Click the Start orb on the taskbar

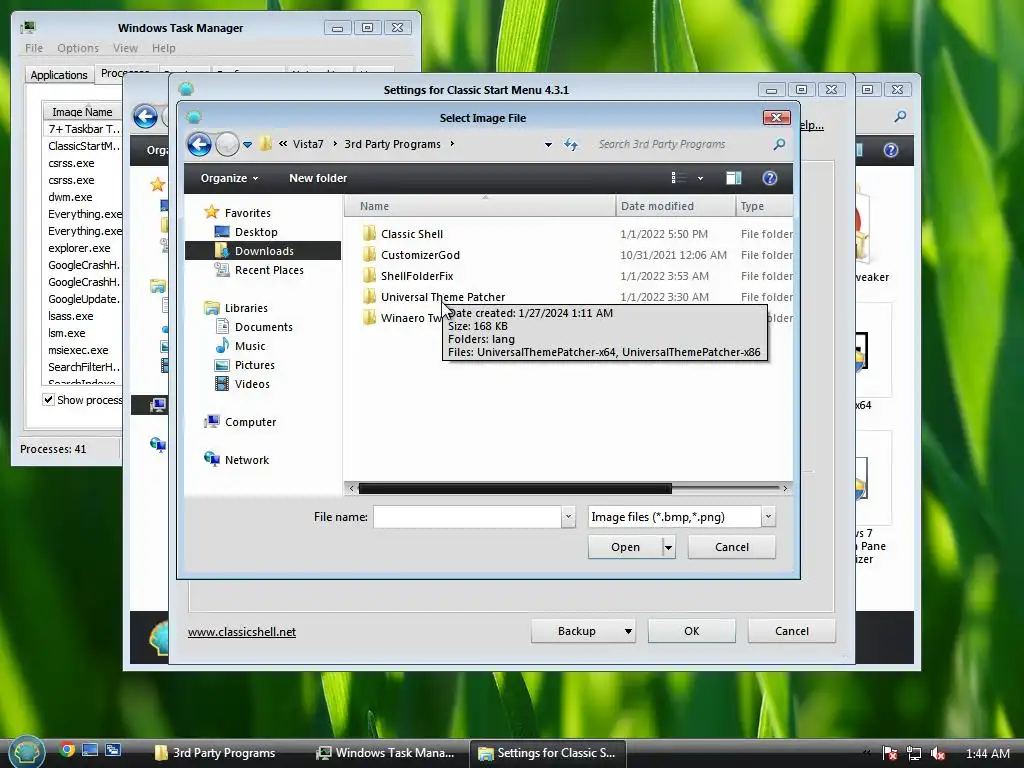(26, 752)
